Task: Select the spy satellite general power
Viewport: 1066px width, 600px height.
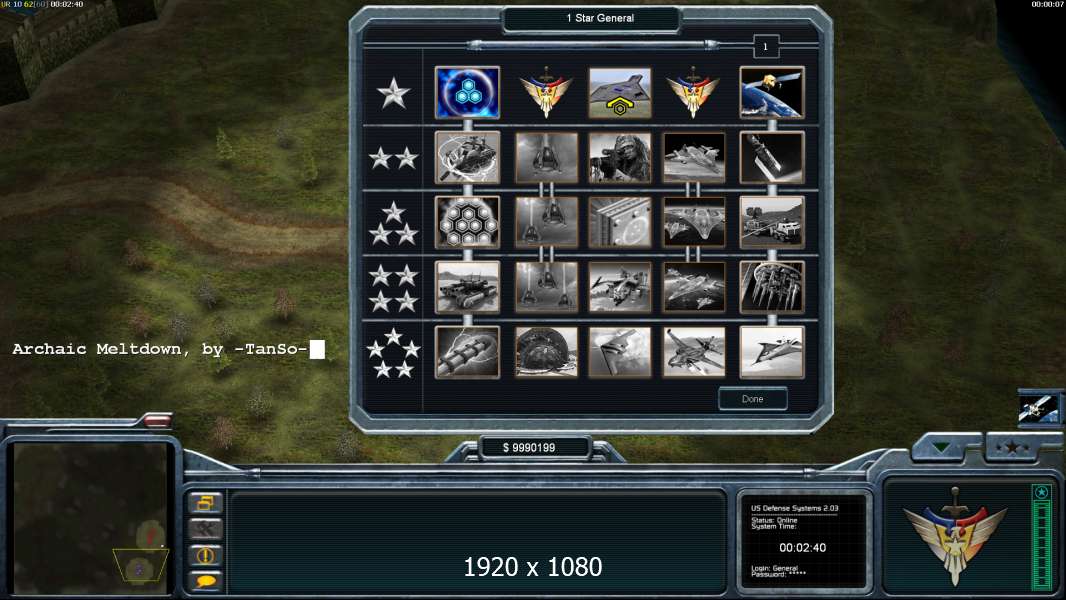Action: coord(772,92)
